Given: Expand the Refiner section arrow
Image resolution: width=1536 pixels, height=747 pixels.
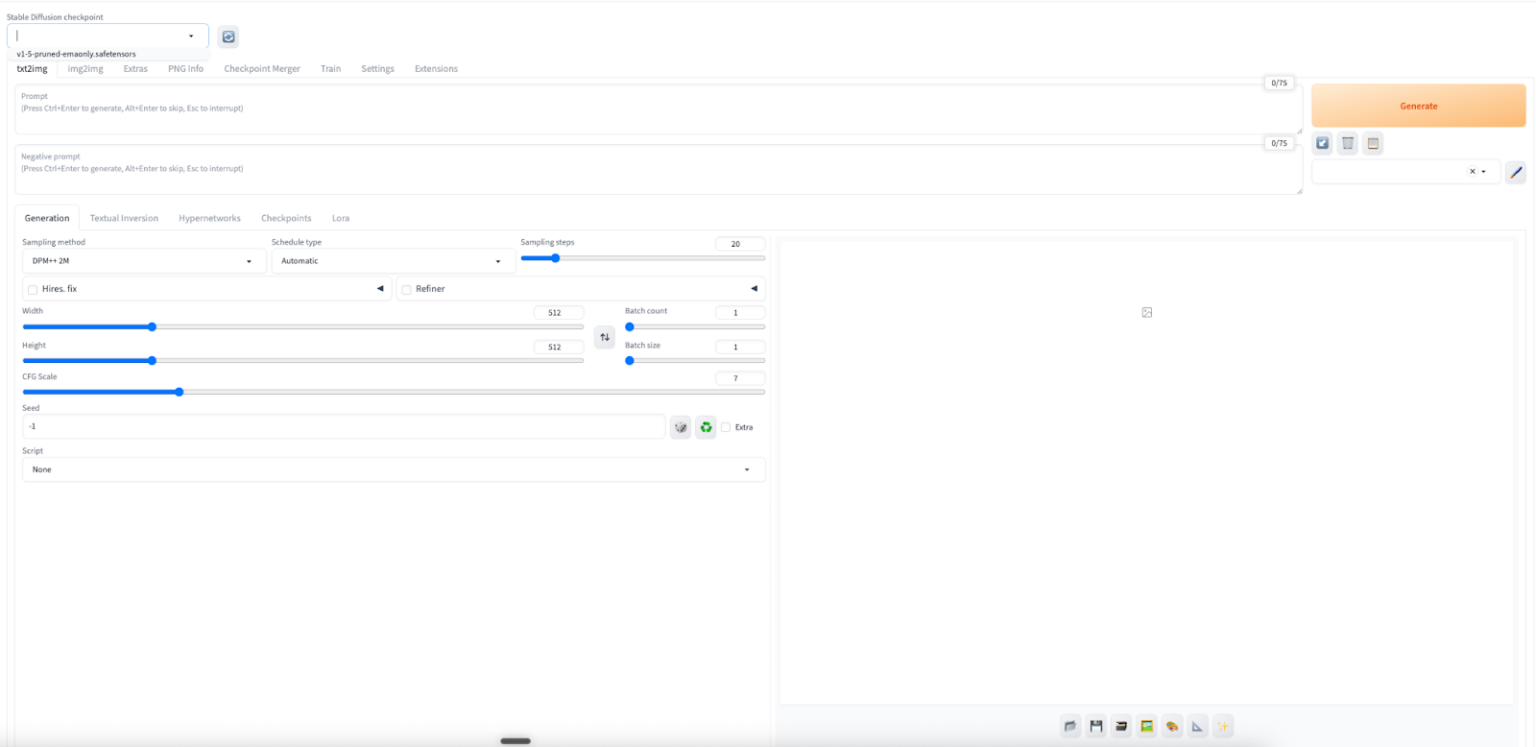Looking at the screenshot, I should pos(754,289).
